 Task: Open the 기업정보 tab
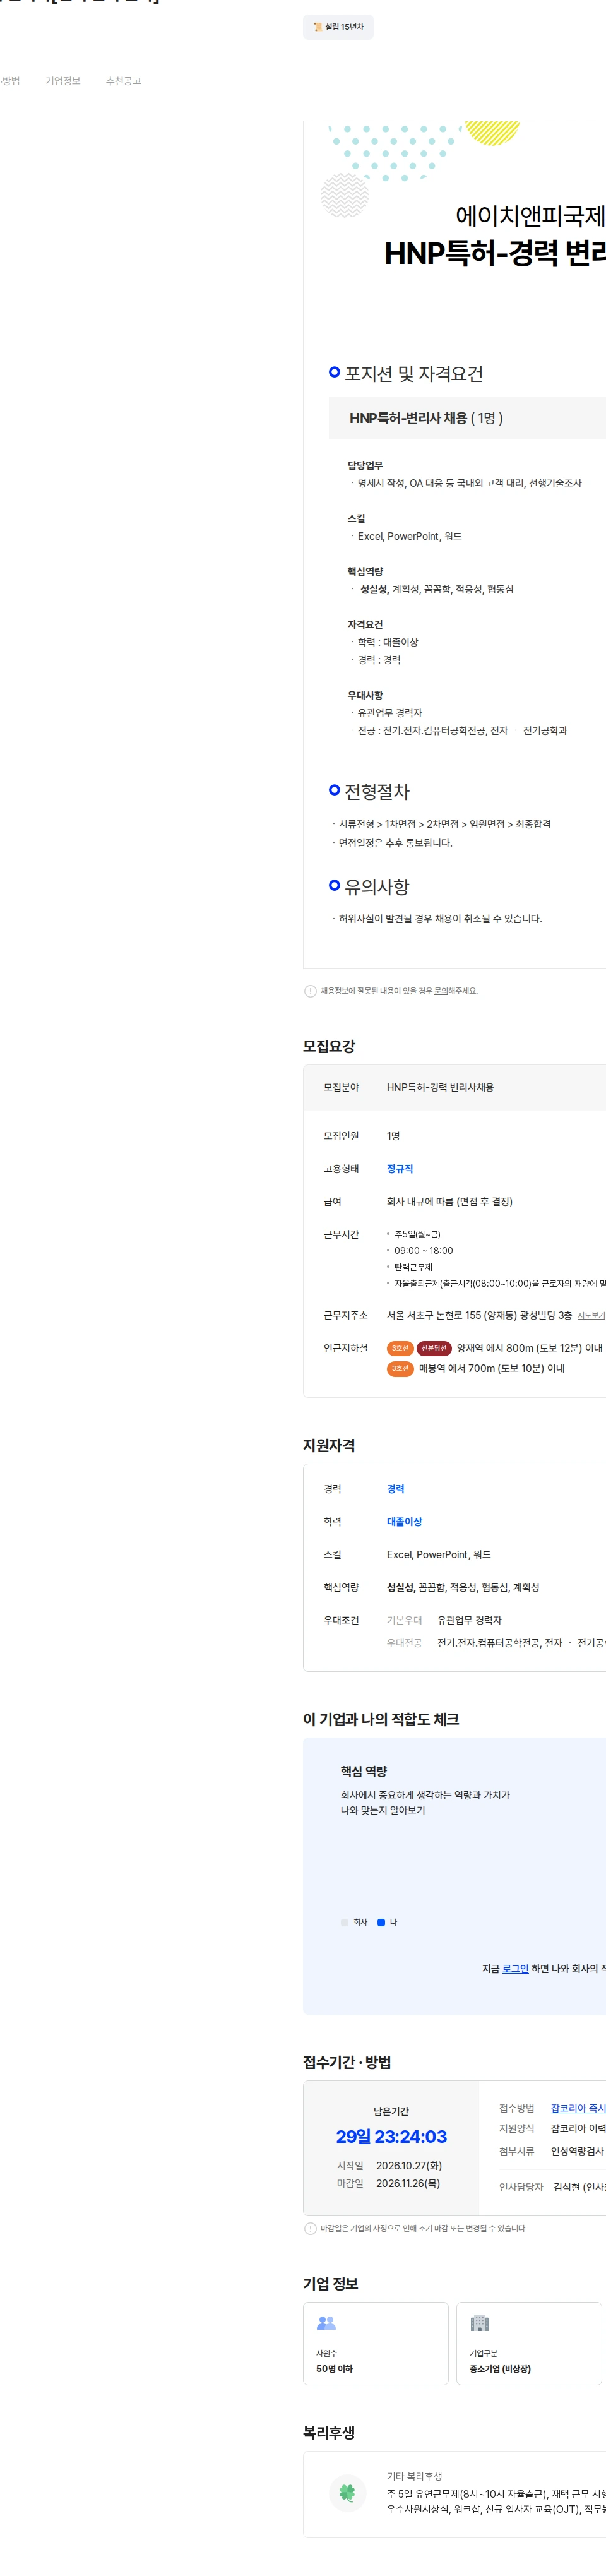click(x=62, y=81)
